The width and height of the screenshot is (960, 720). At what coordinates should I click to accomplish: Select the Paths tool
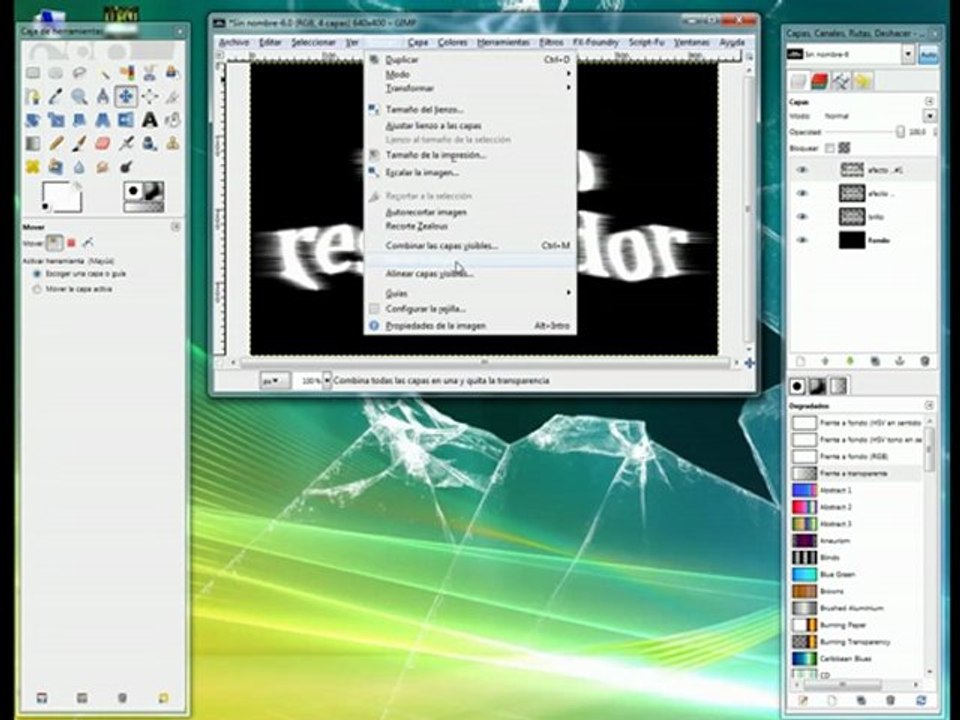coord(33,96)
